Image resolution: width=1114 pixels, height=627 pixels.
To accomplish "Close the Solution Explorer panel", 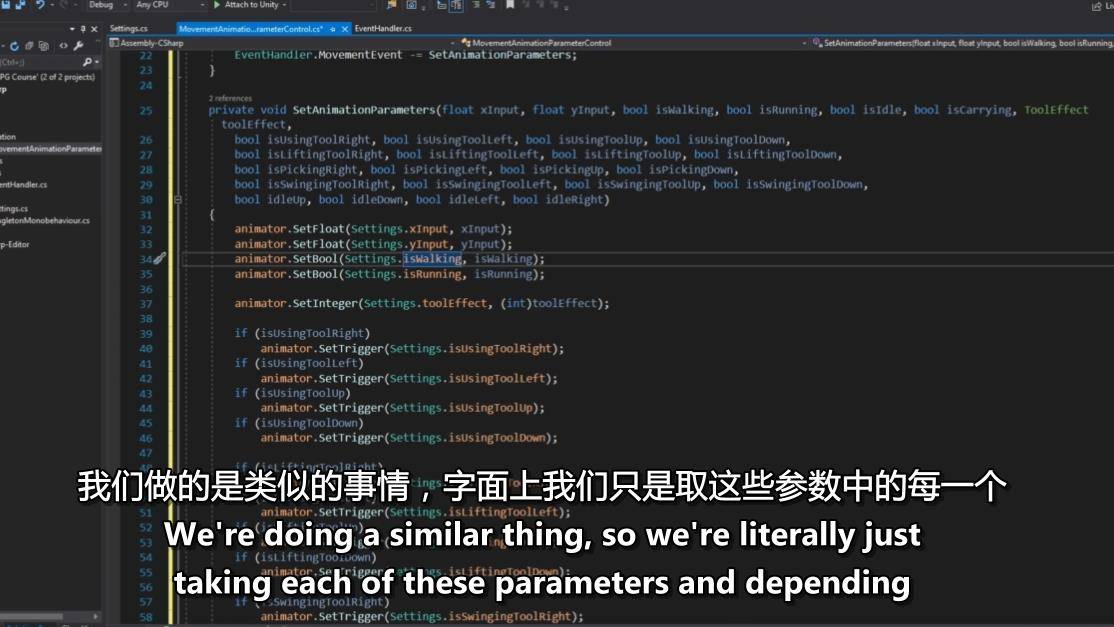I will [x=94, y=29].
